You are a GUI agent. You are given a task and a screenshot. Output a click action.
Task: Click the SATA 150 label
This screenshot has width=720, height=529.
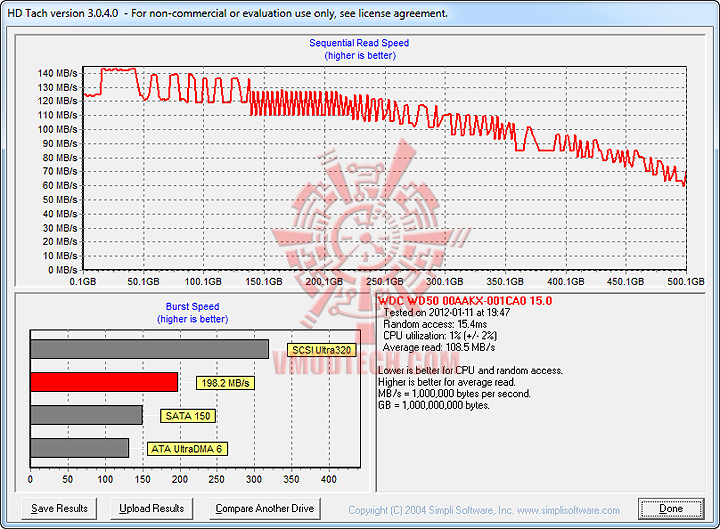188,416
